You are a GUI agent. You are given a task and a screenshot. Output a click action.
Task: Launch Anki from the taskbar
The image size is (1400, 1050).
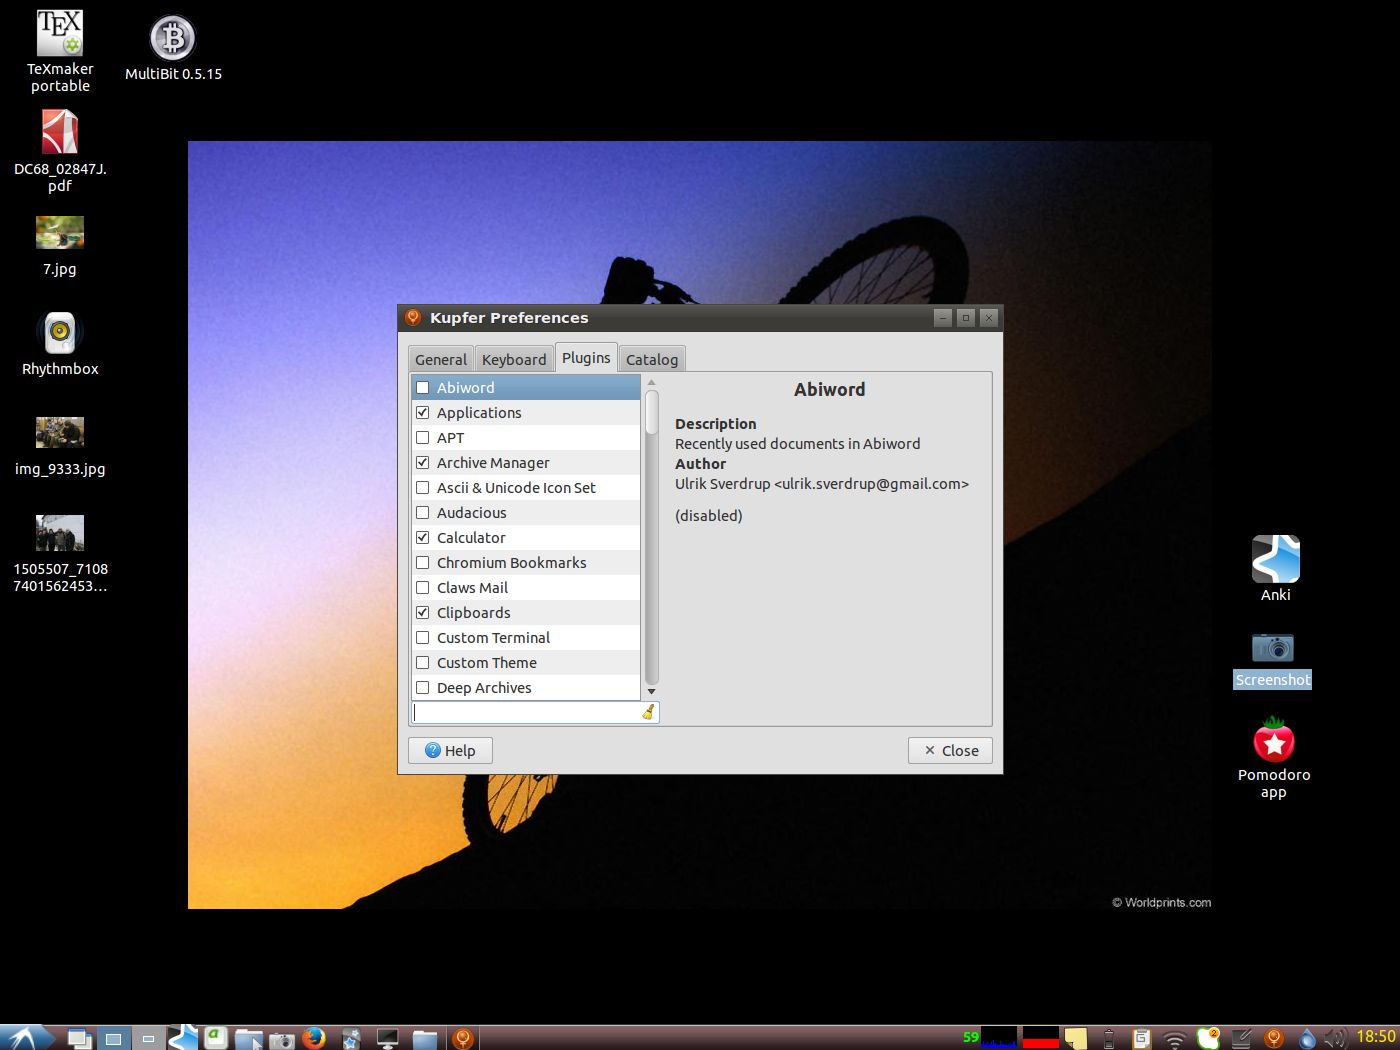pos(182,1038)
